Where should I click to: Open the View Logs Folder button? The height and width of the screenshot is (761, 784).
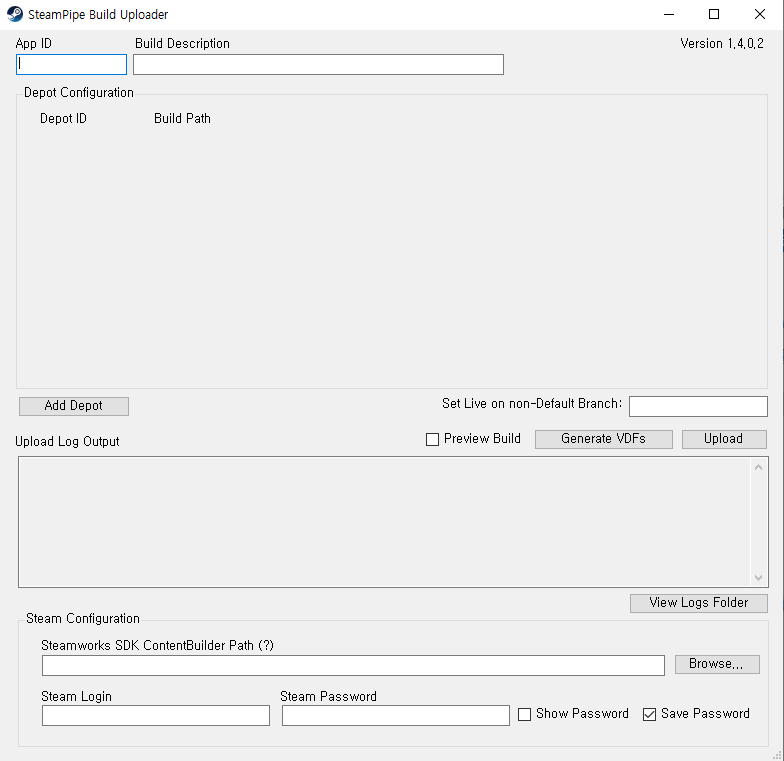click(698, 603)
